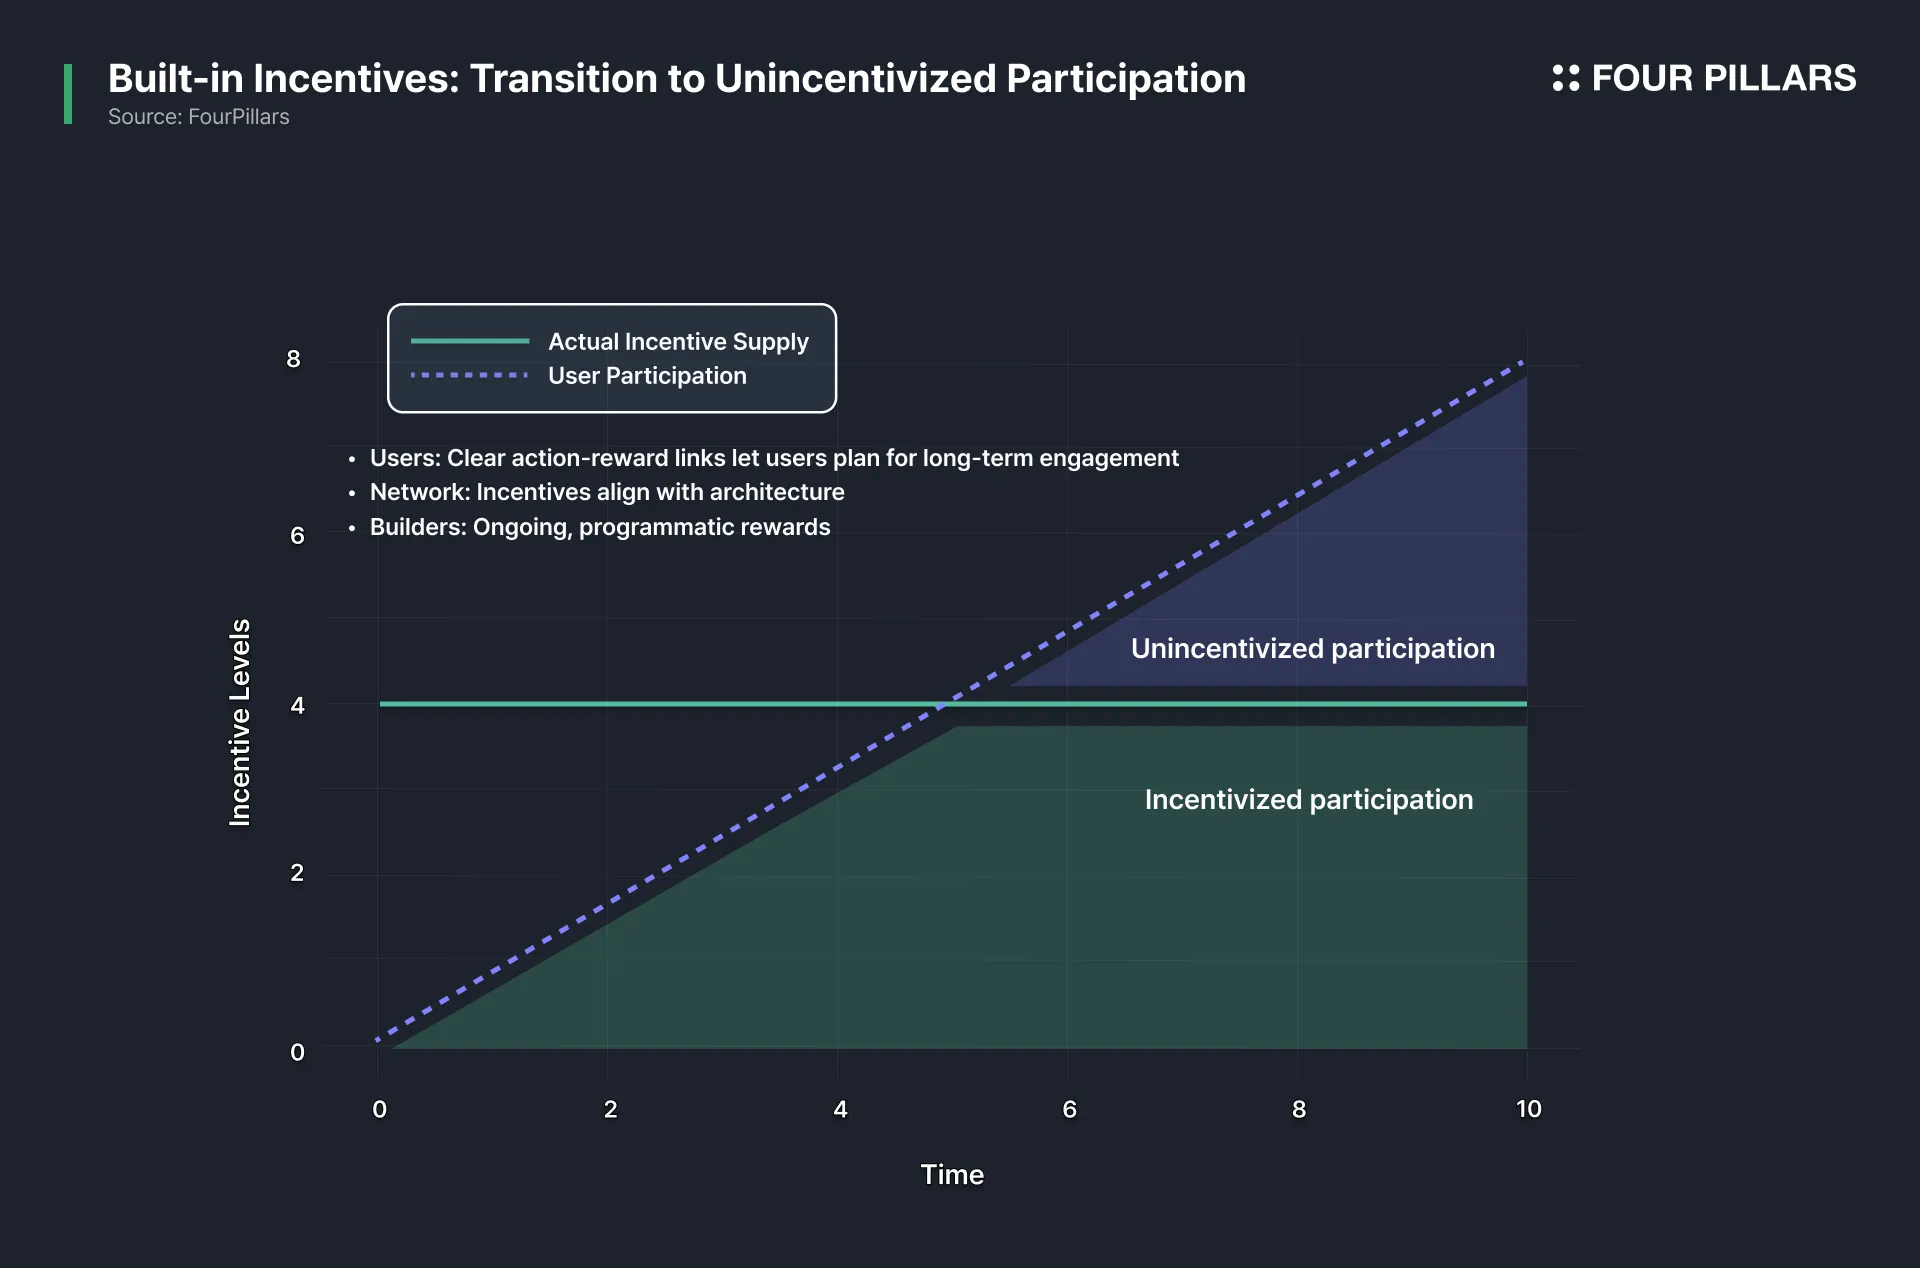Click the x-axis tick labeled 6
Screen dimensions: 1920x1268
[x=1069, y=1109]
